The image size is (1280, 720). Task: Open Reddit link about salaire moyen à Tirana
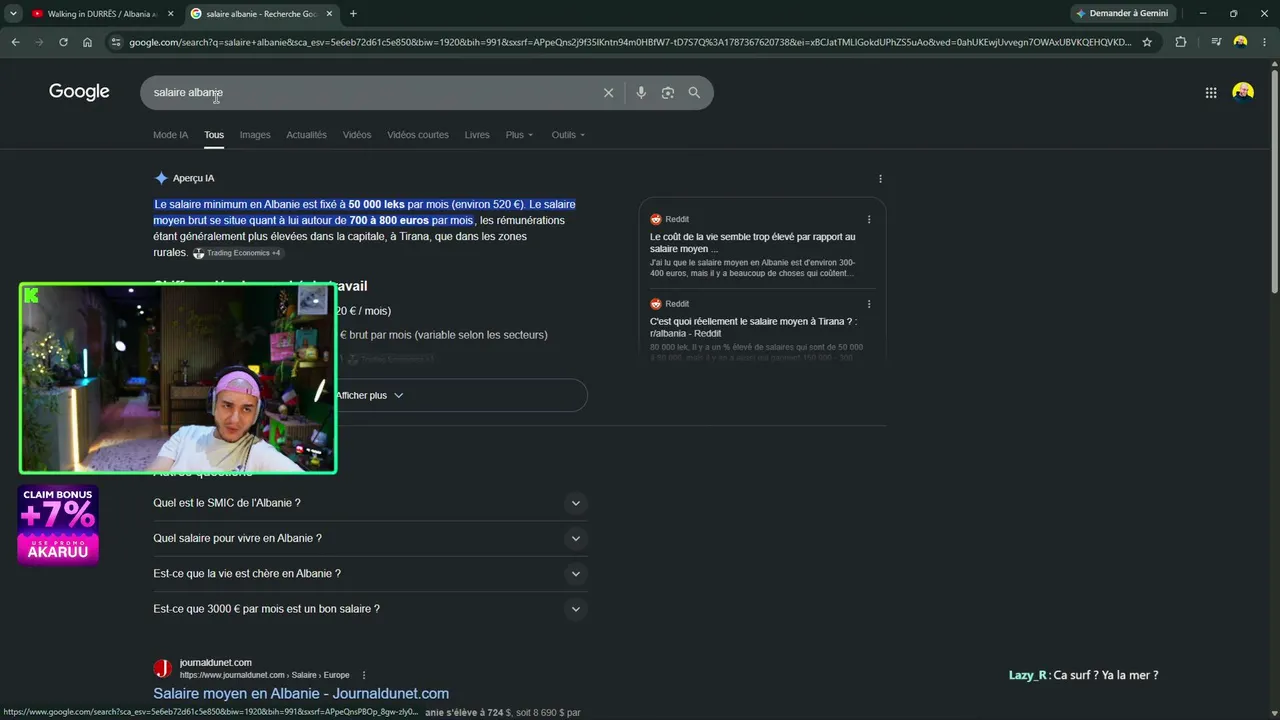click(754, 327)
